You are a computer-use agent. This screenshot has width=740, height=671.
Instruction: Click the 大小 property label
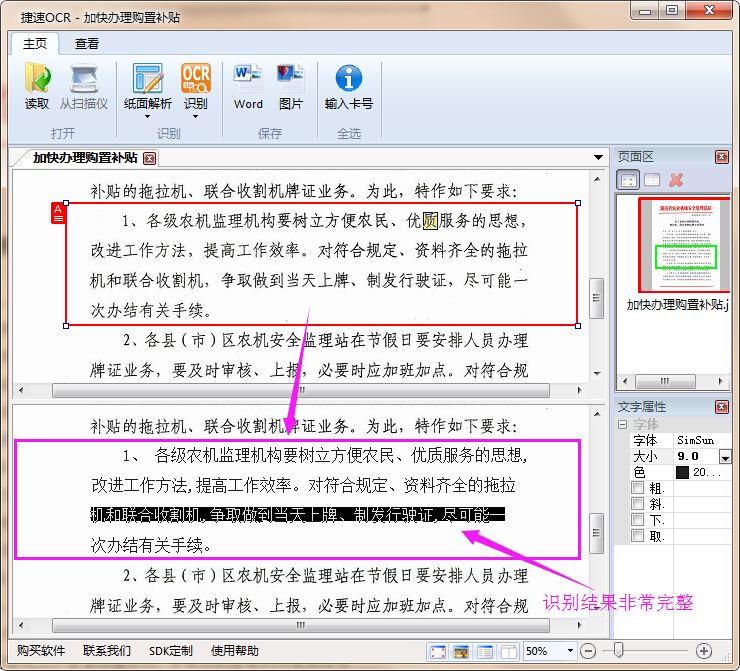(x=645, y=456)
